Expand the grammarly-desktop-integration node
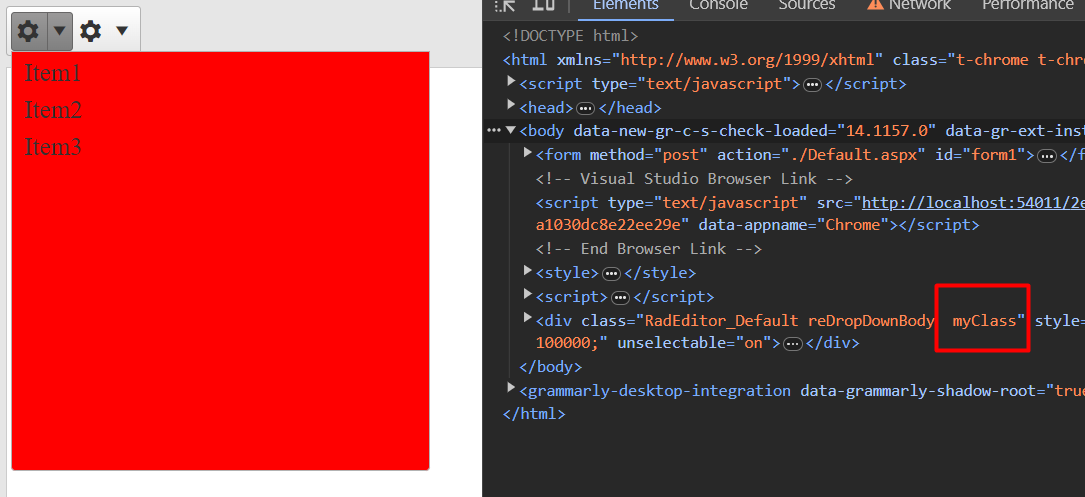This screenshot has height=497, width=1085. [511, 388]
